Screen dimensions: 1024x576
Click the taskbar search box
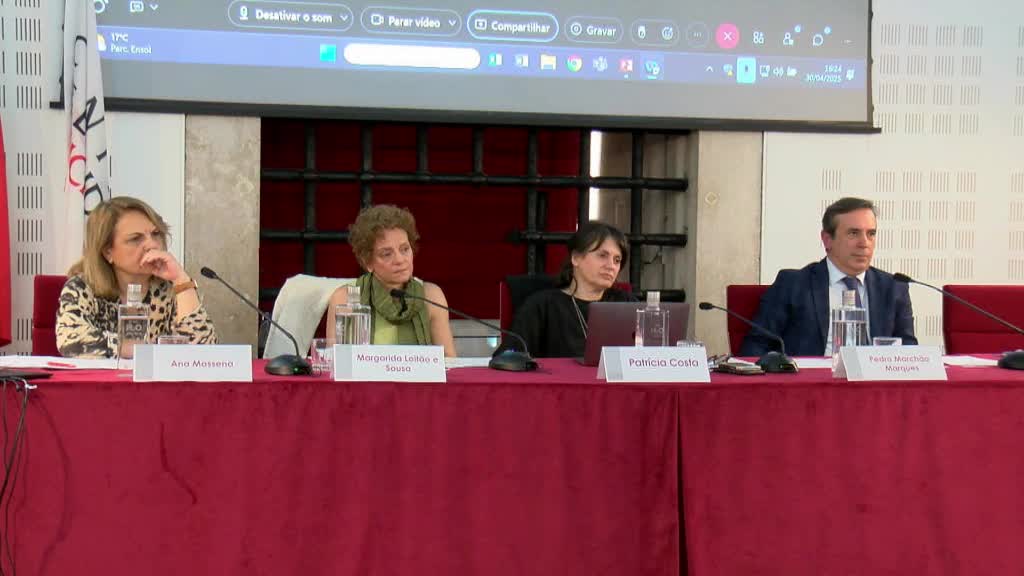coord(412,57)
